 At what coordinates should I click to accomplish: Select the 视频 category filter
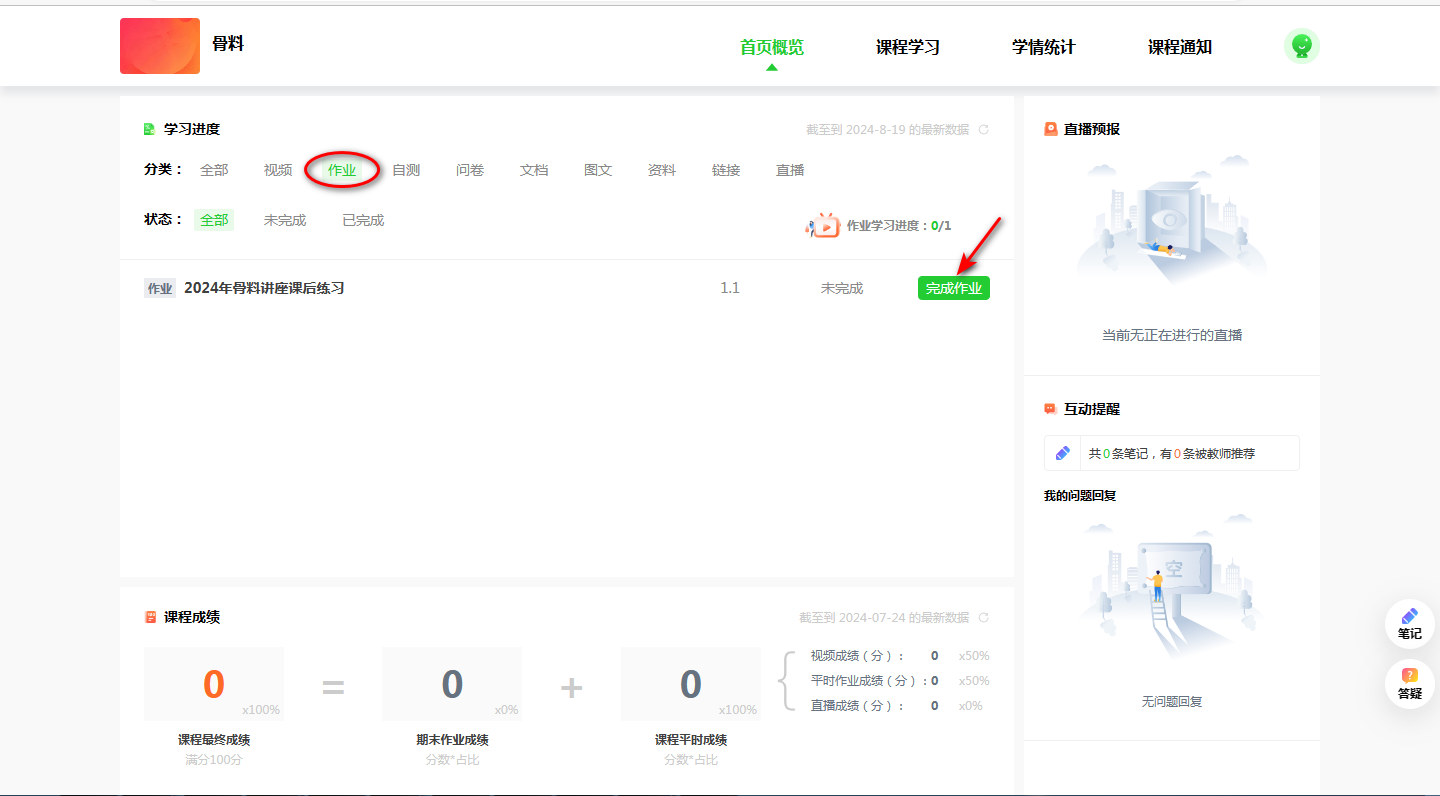pos(278,170)
